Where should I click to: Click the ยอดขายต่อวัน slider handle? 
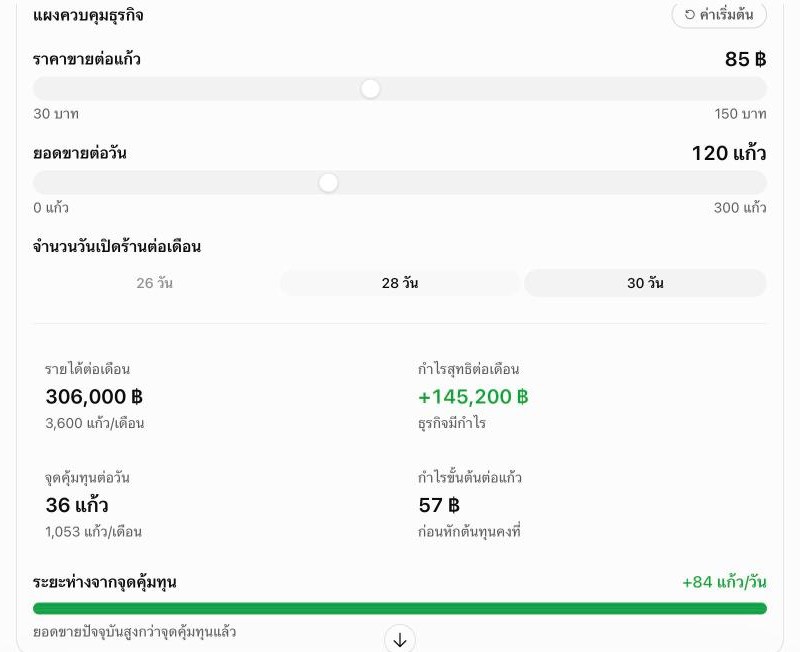click(x=328, y=183)
